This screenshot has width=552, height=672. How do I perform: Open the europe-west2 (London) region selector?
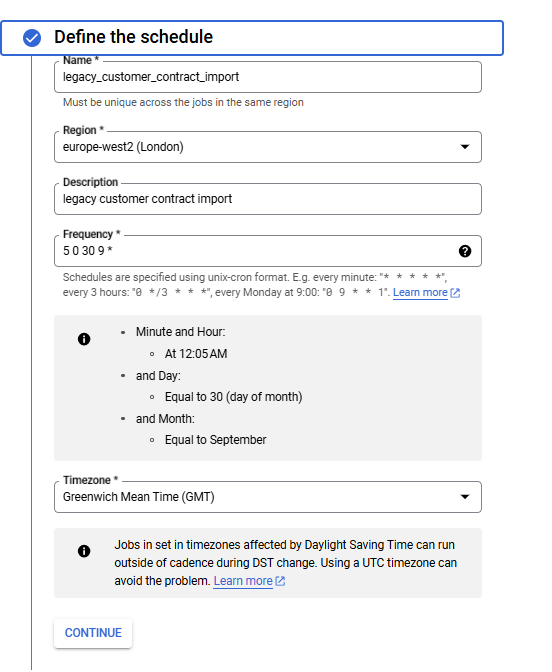(x=268, y=147)
